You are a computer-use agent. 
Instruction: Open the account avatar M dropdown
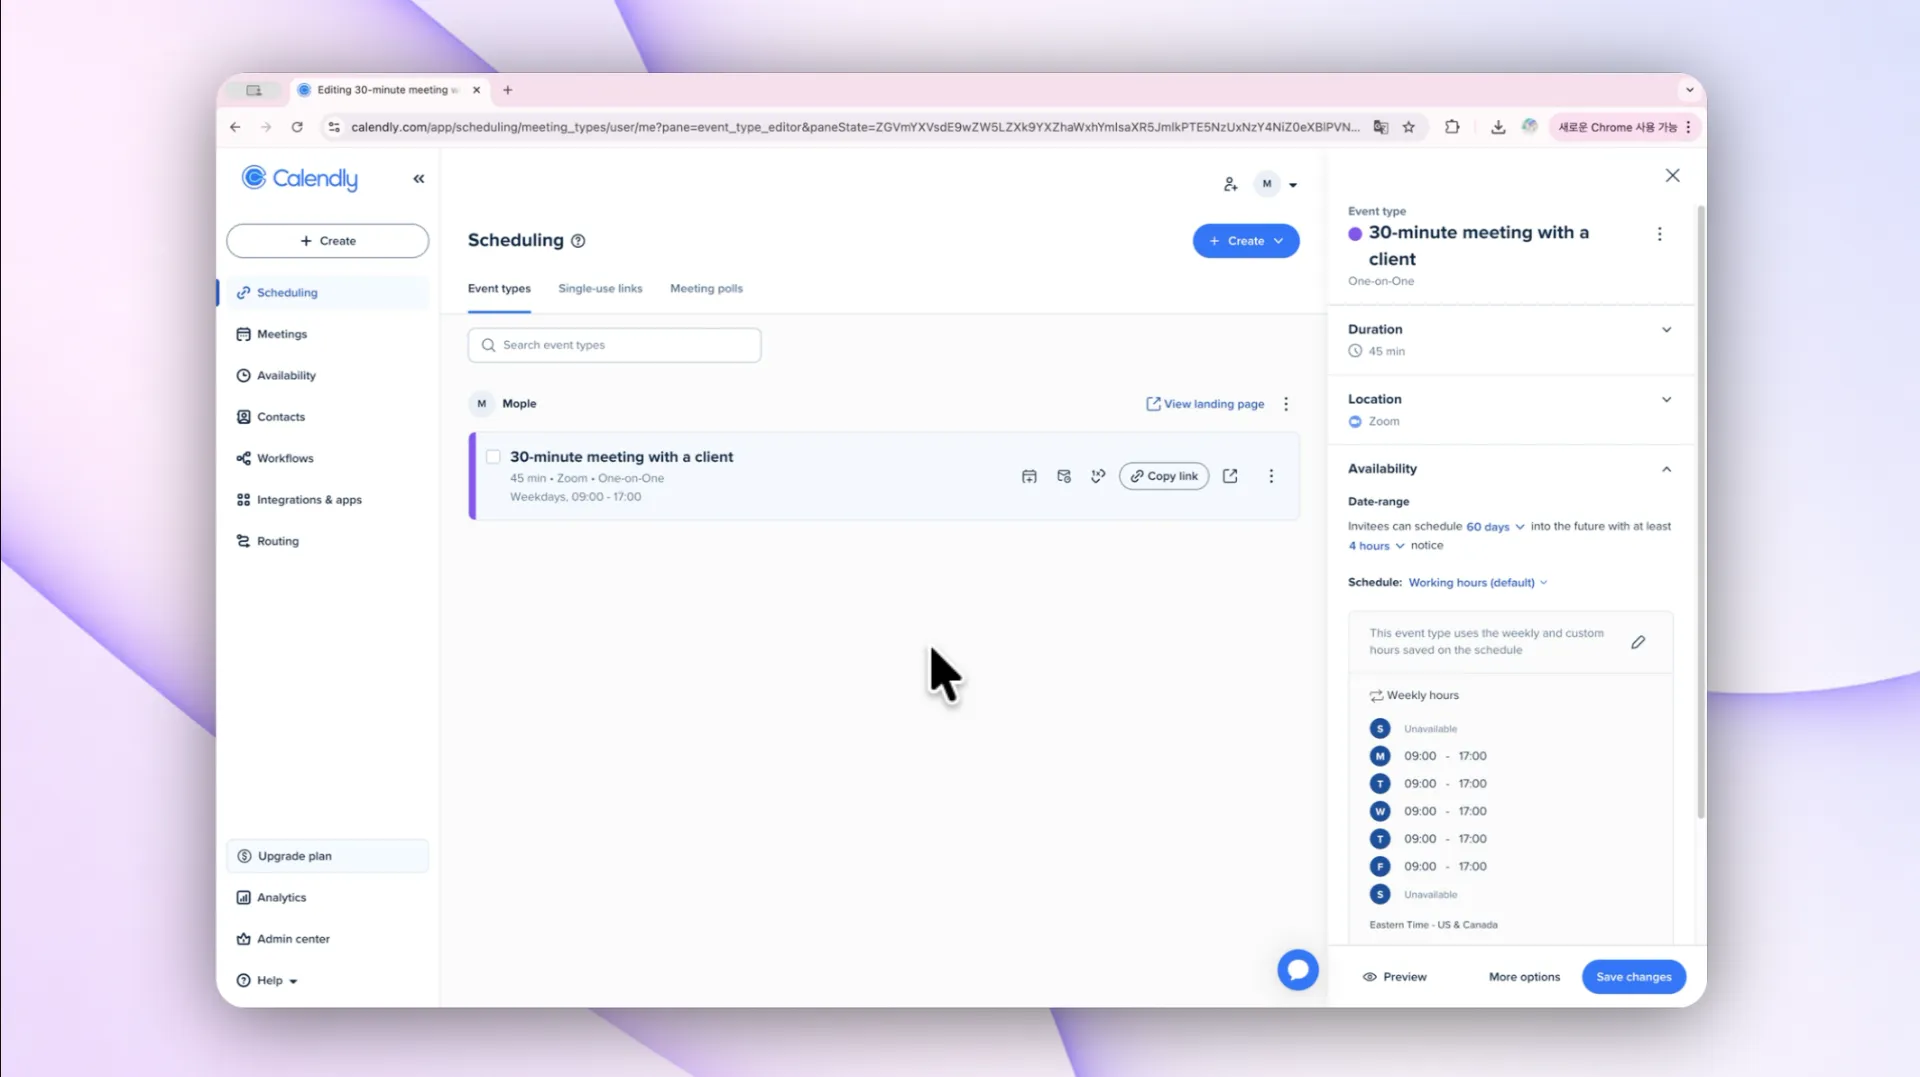click(x=1277, y=184)
